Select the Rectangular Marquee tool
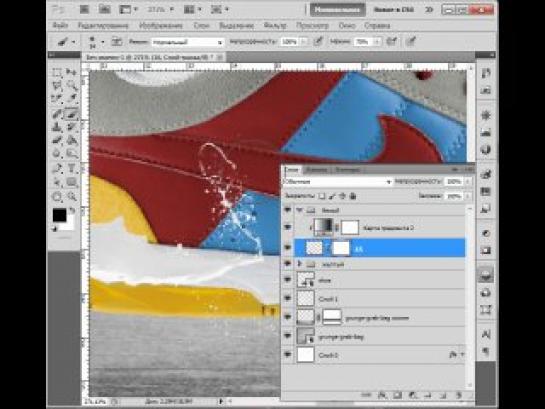545x409 pixels. [x=57, y=72]
